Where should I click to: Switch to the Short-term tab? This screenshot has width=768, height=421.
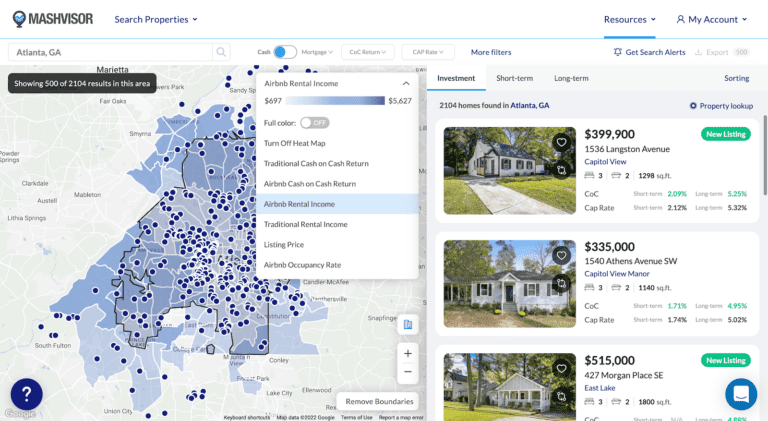click(514, 78)
